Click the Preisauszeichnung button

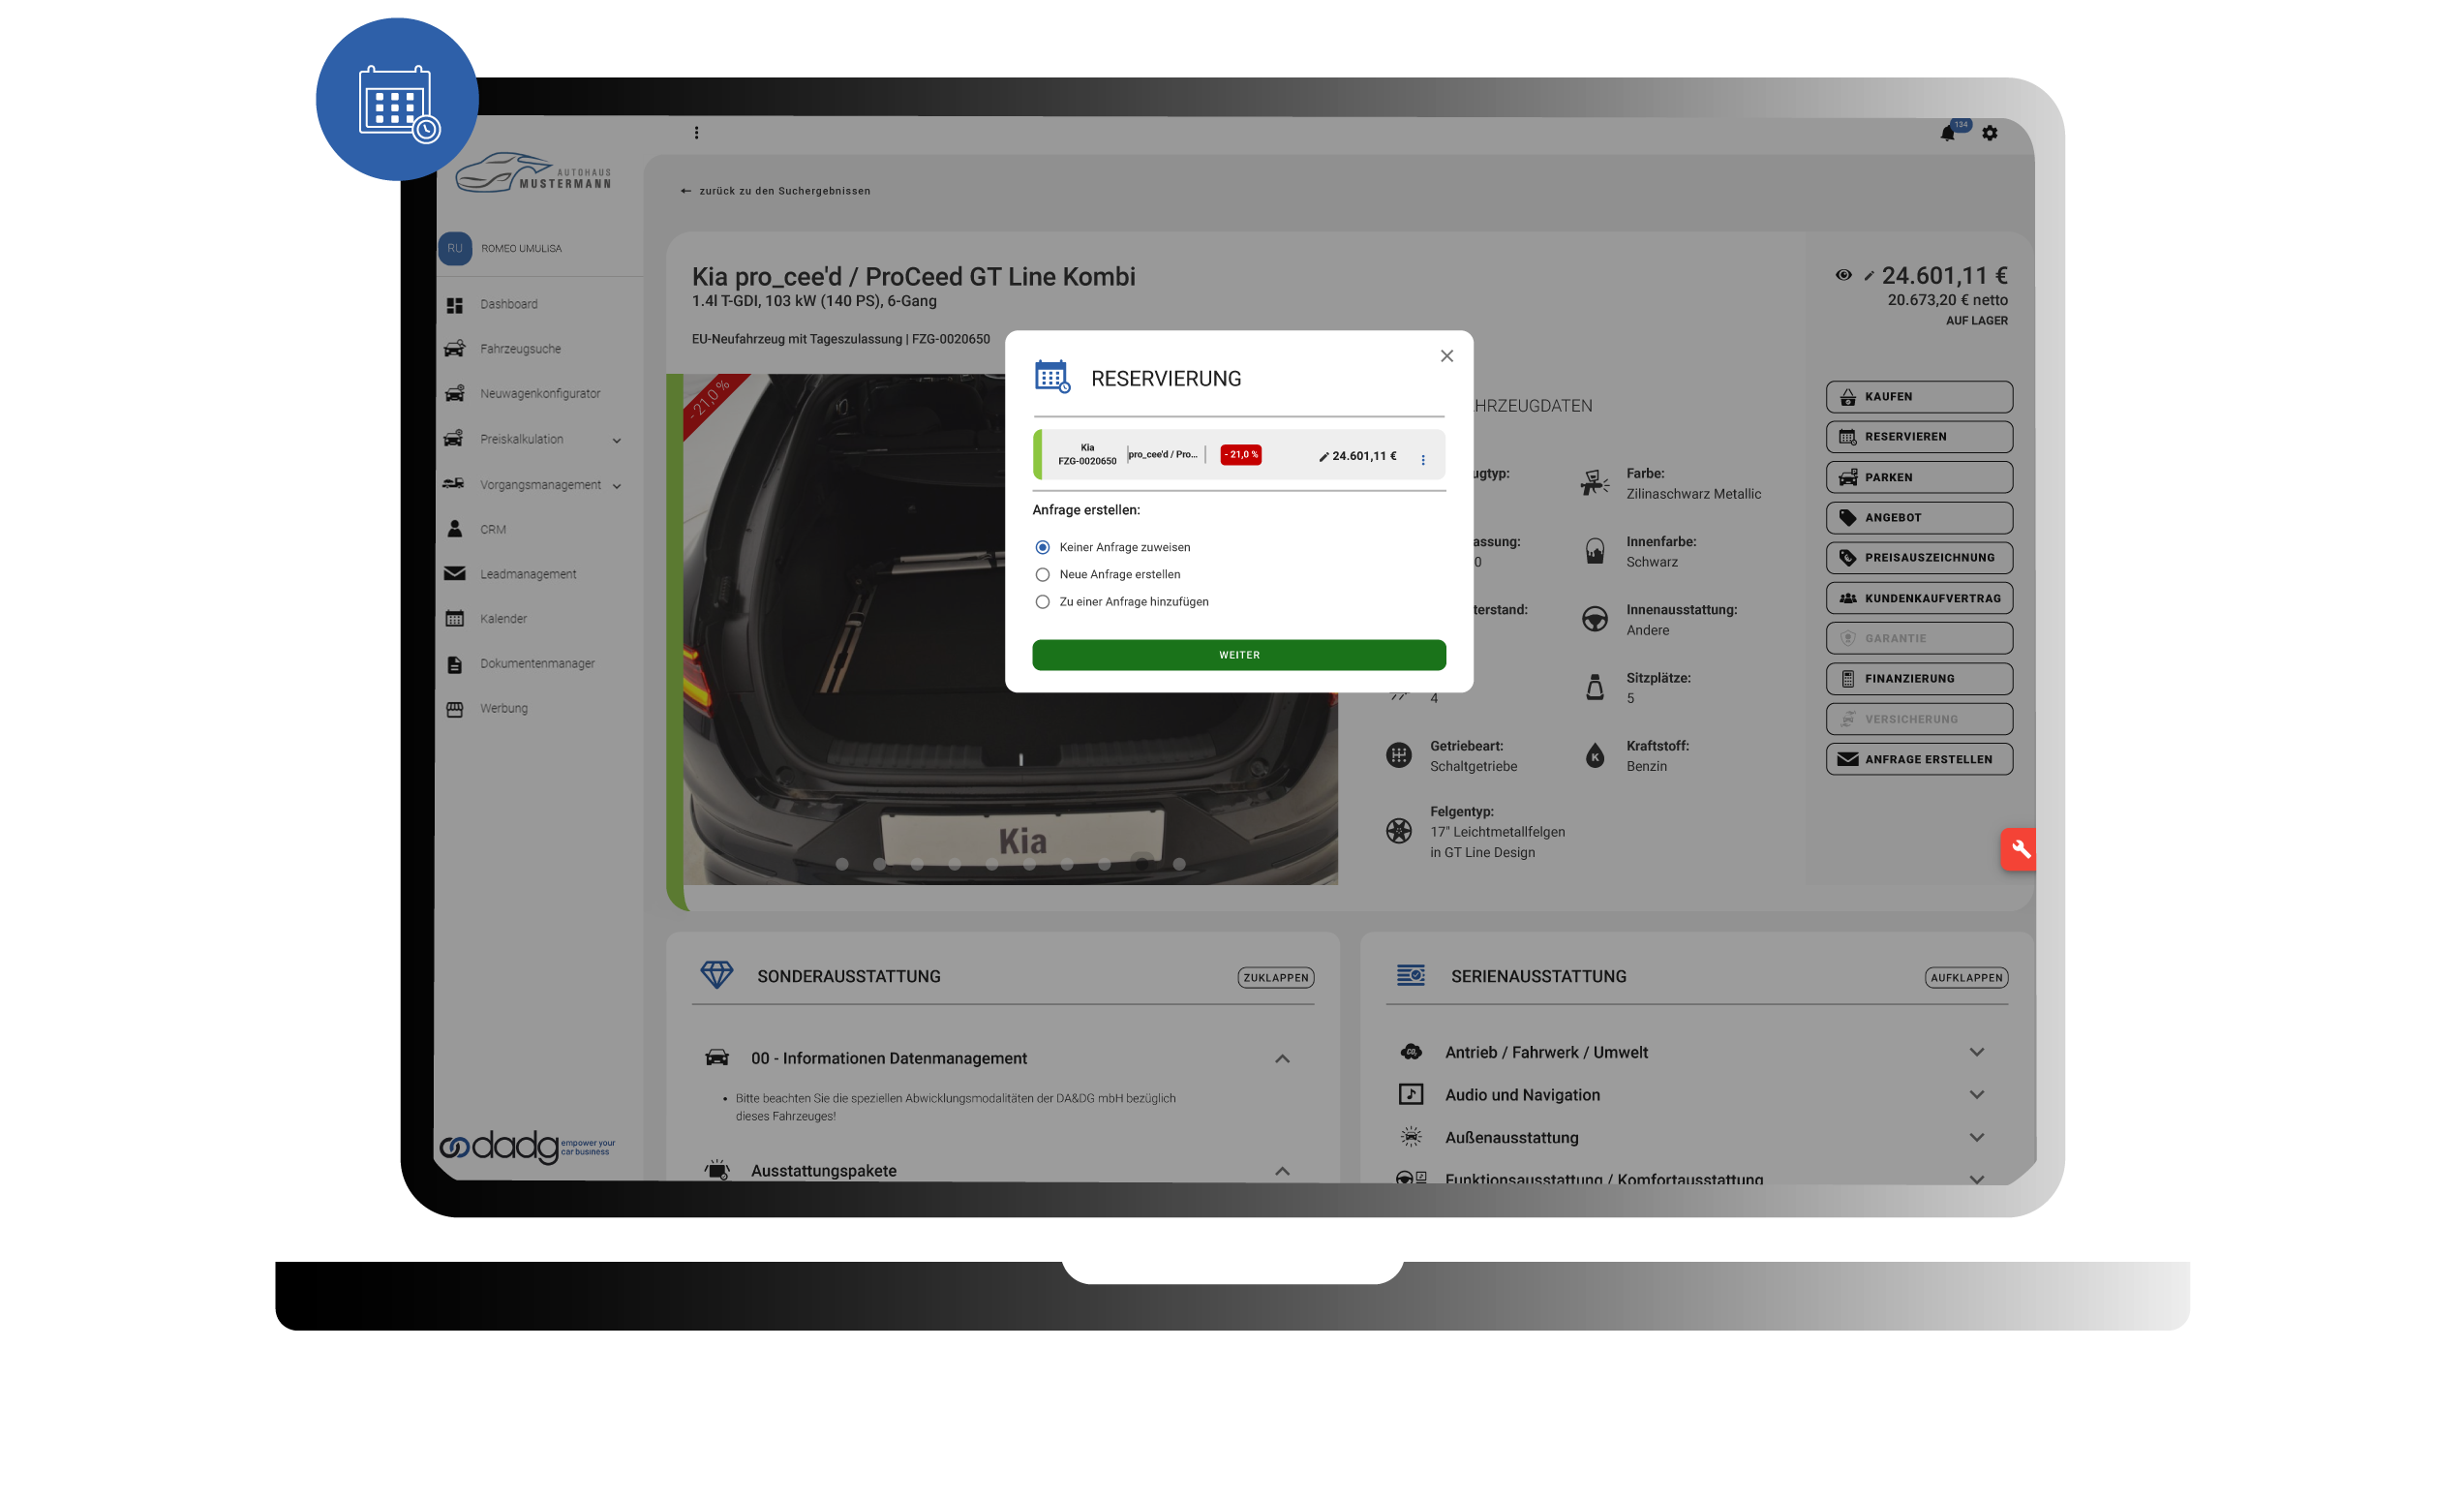(1919, 558)
